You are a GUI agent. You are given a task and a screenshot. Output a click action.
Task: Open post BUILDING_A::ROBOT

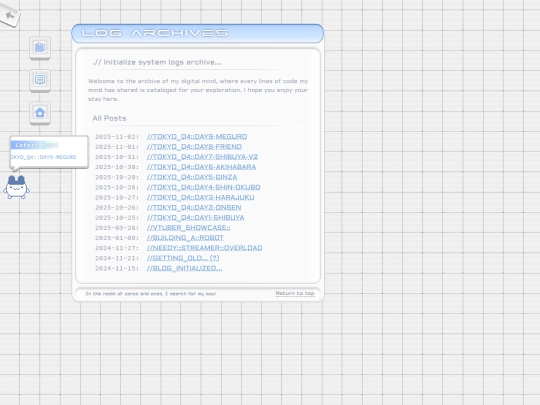pyautogui.click(x=185, y=238)
